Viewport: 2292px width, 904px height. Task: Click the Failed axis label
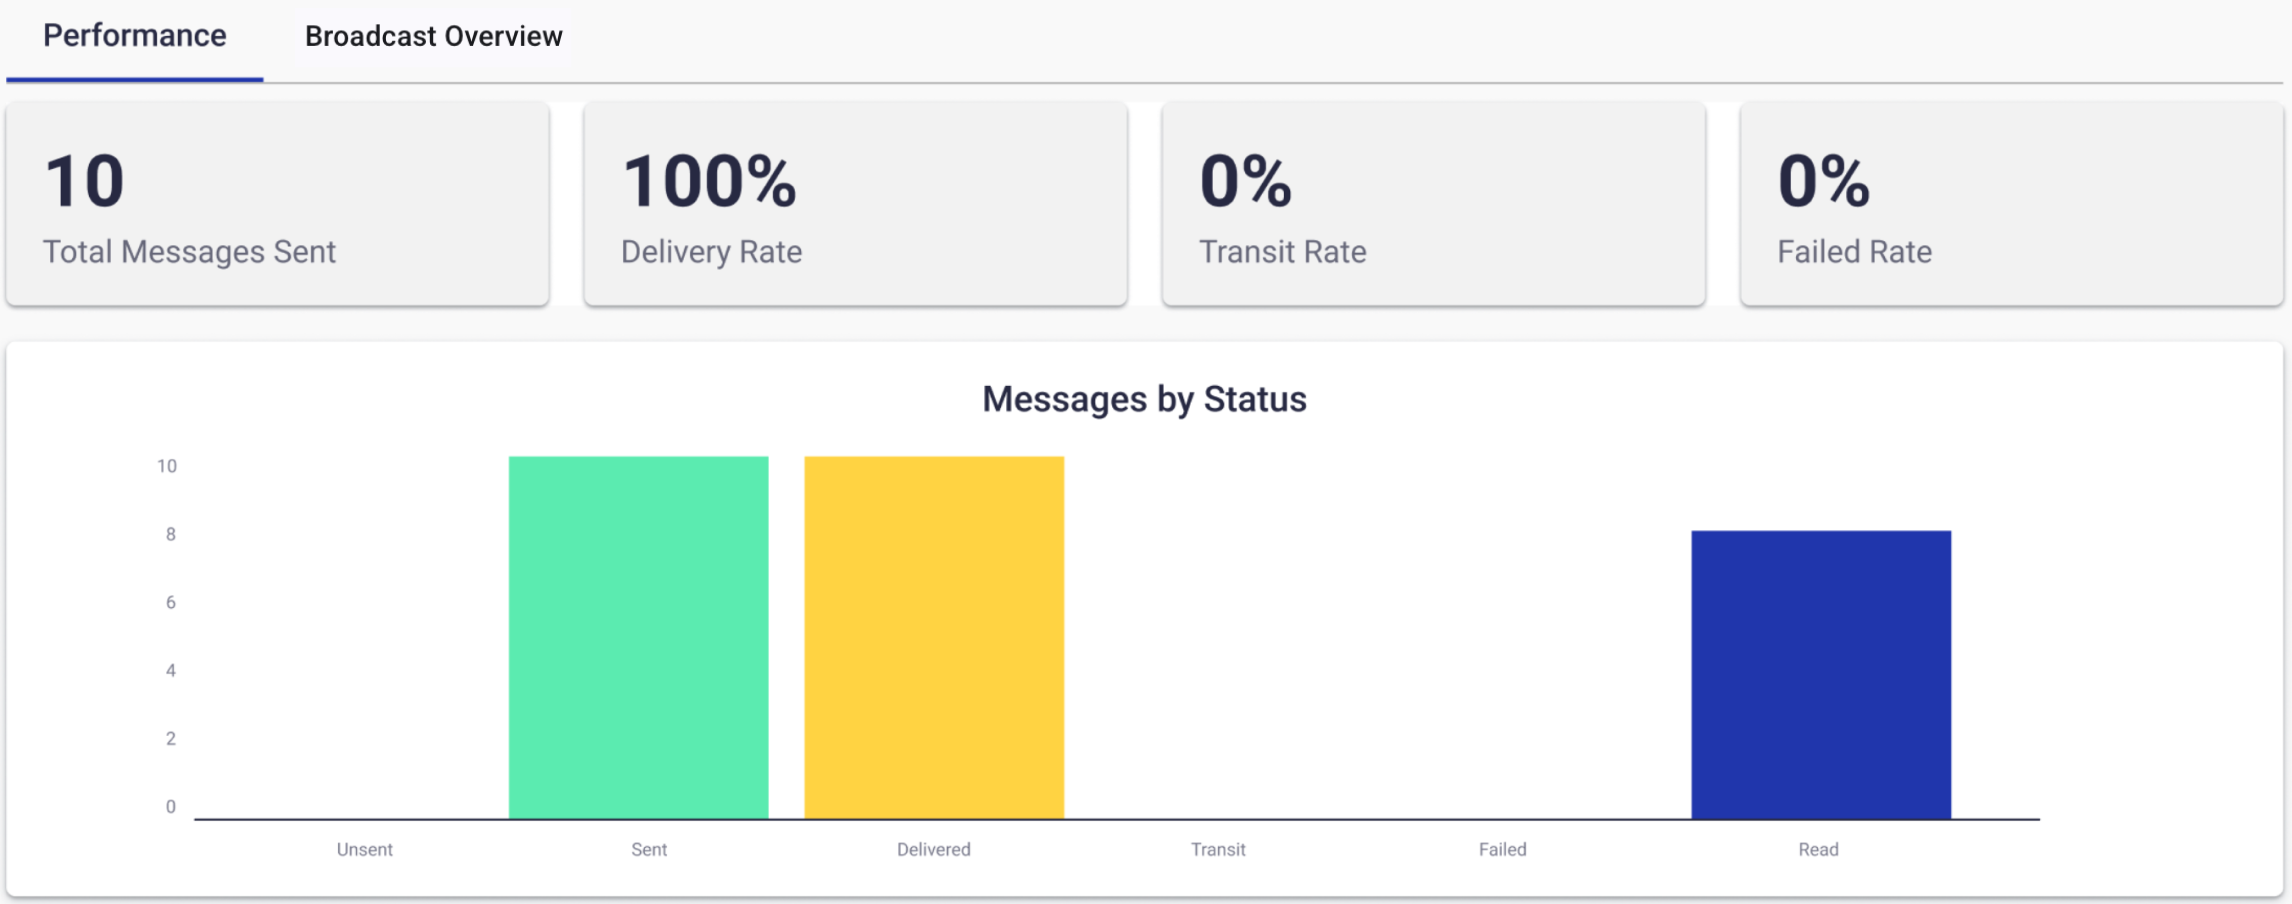[1503, 849]
